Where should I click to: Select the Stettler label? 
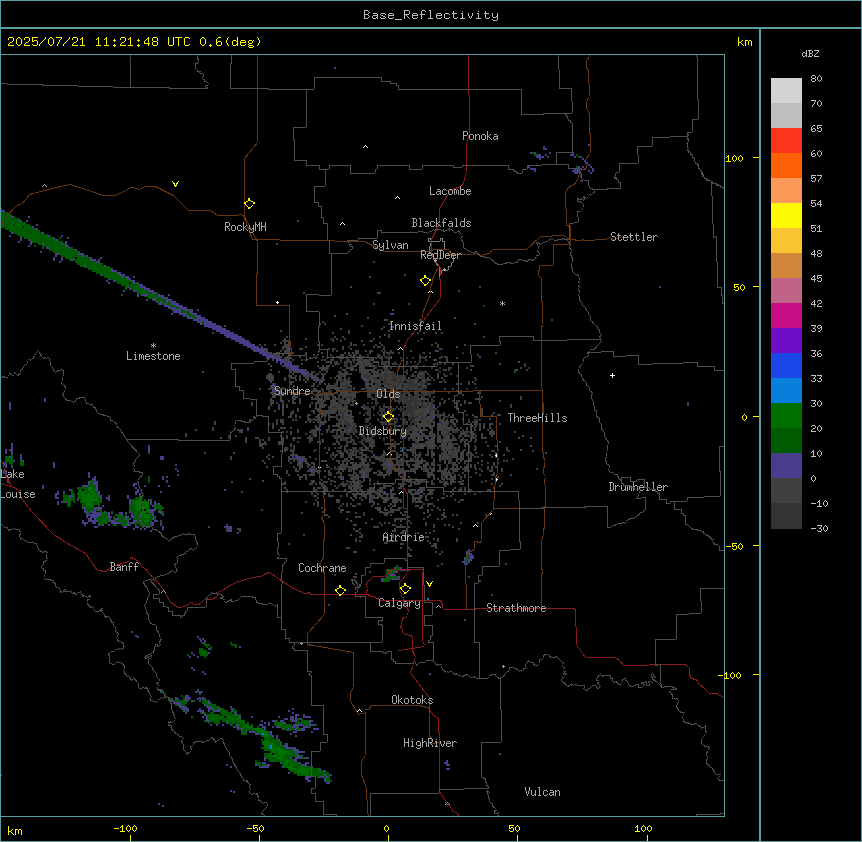pyautogui.click(x=634, y=237)
